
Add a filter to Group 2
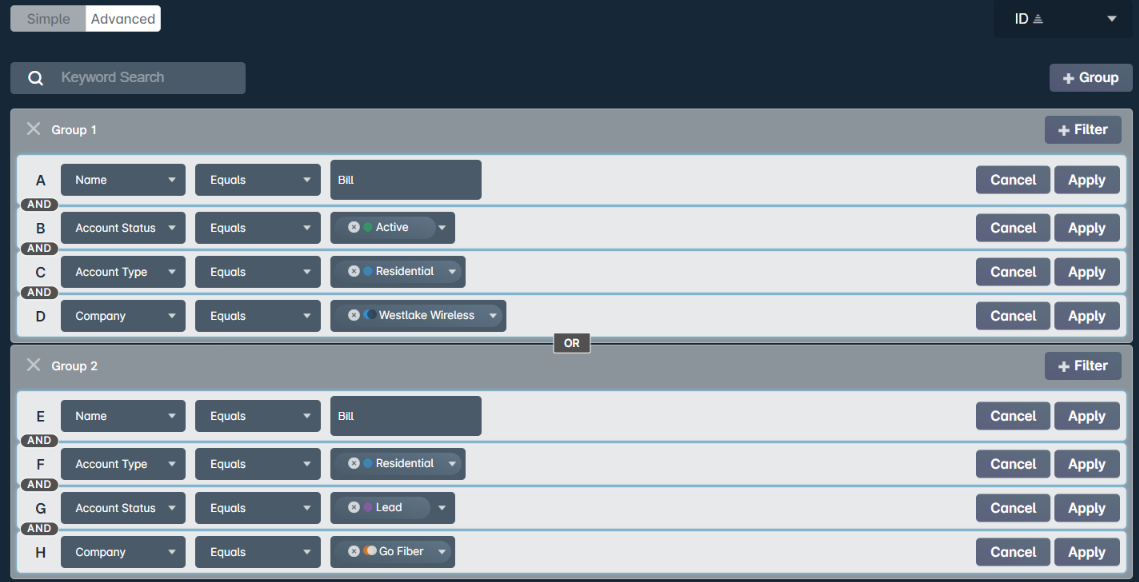tap(1083, 366)
